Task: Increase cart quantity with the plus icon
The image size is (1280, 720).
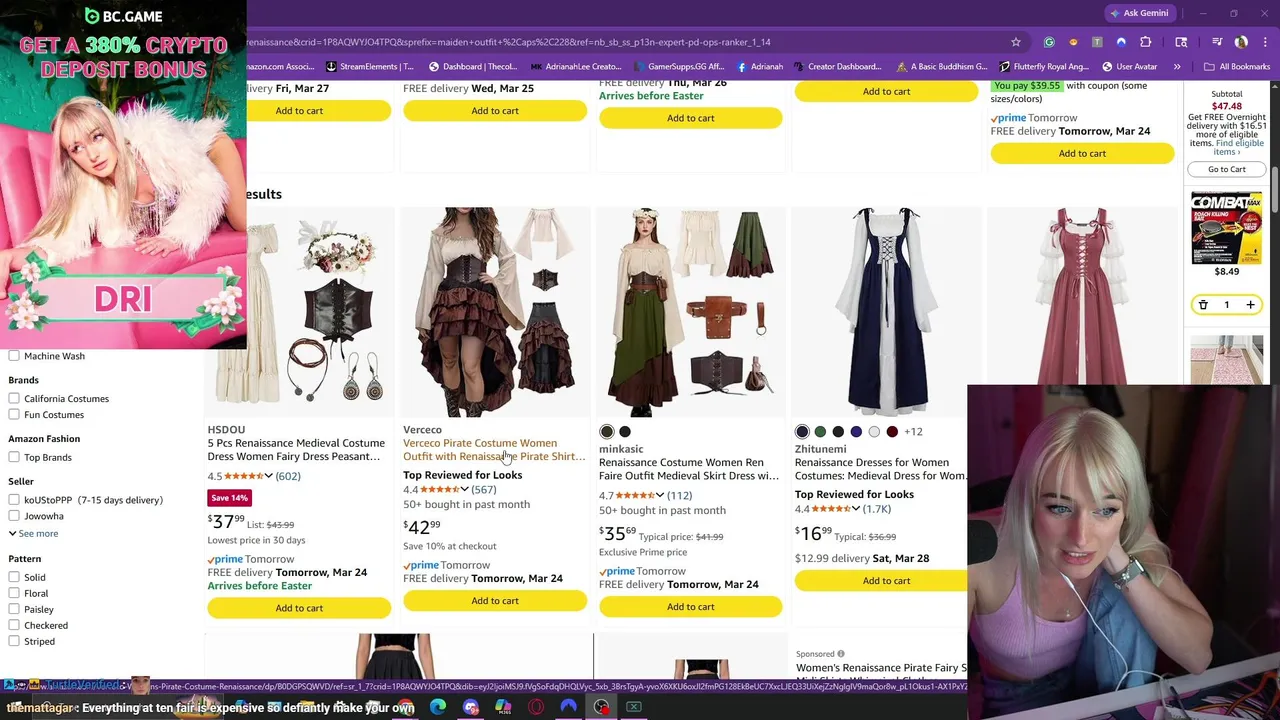Action: 1250,305
